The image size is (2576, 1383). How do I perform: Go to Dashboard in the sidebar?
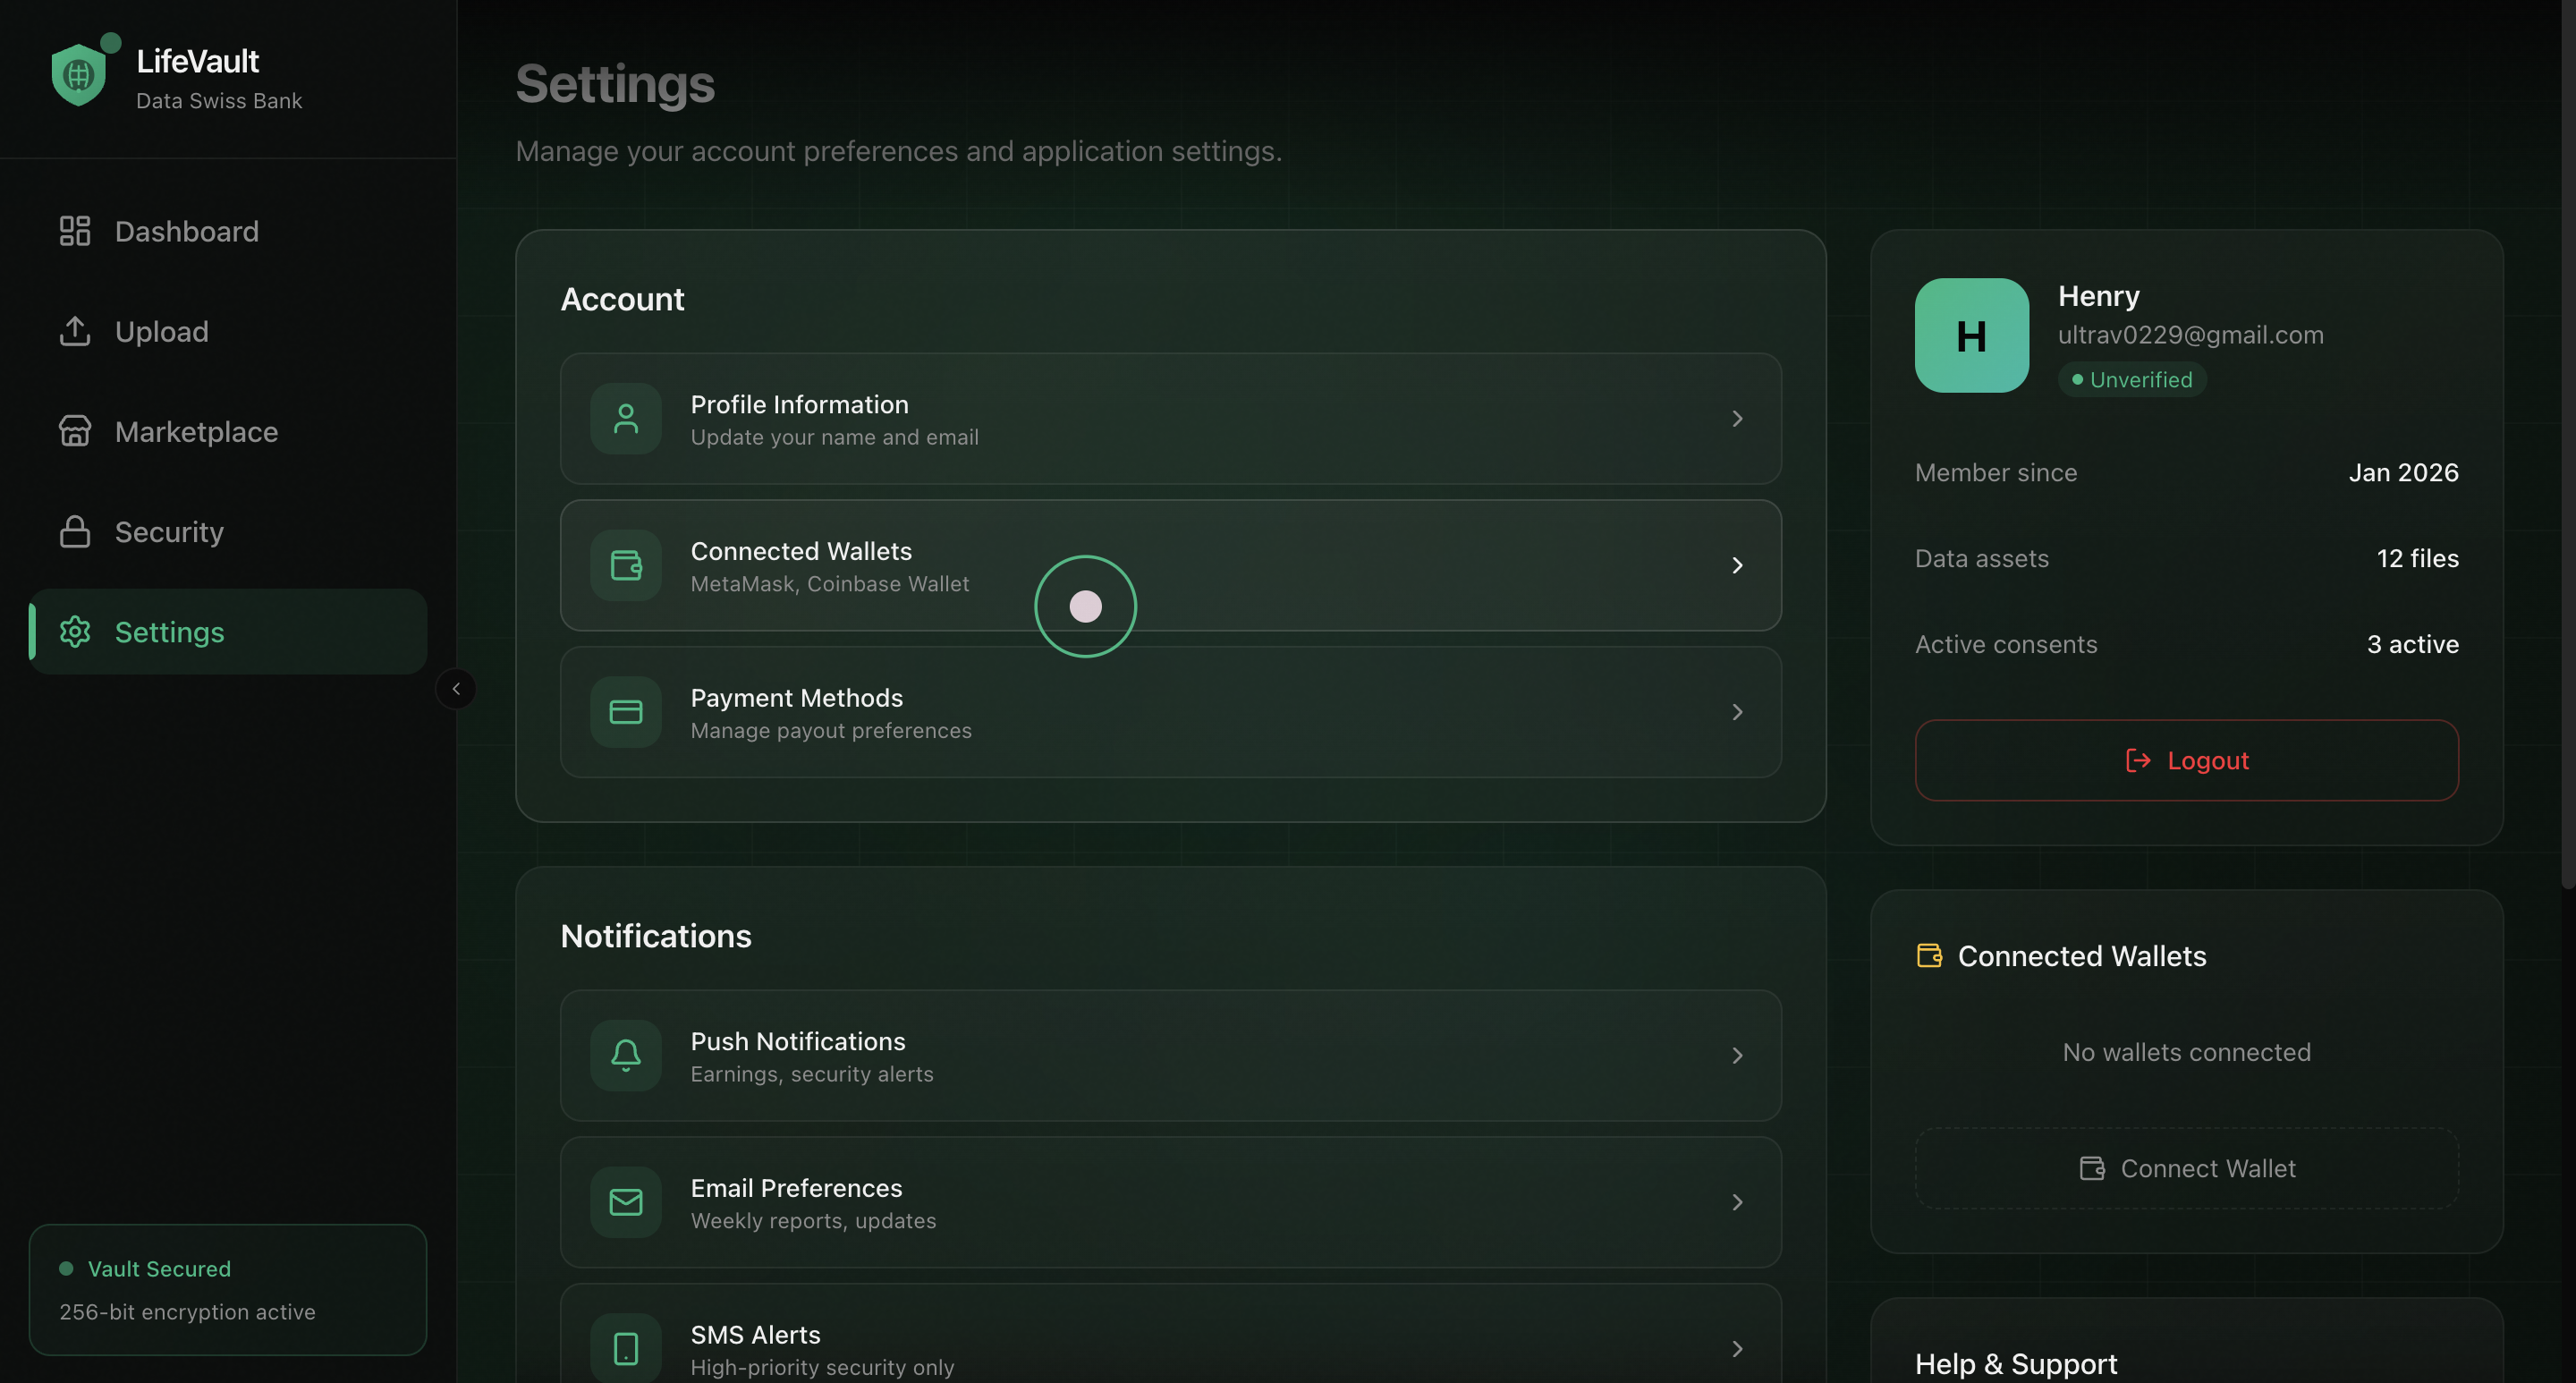point(187,232)
